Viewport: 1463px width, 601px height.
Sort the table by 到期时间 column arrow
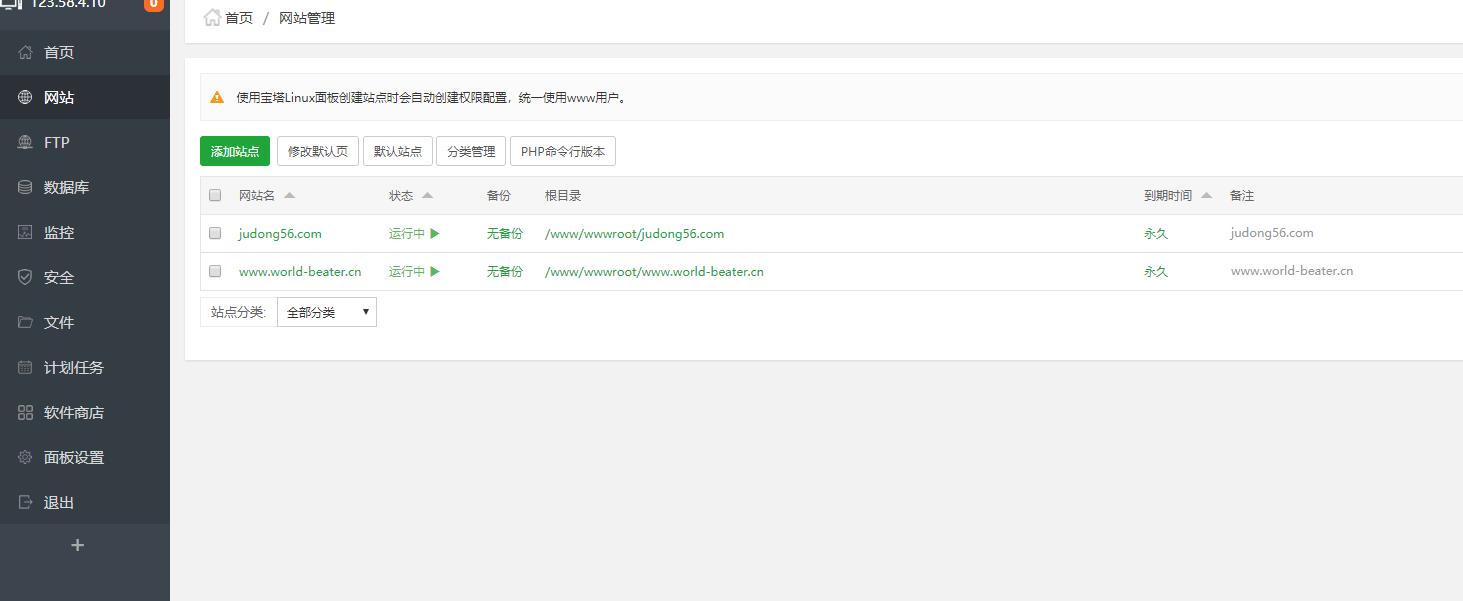(1206, 195)
